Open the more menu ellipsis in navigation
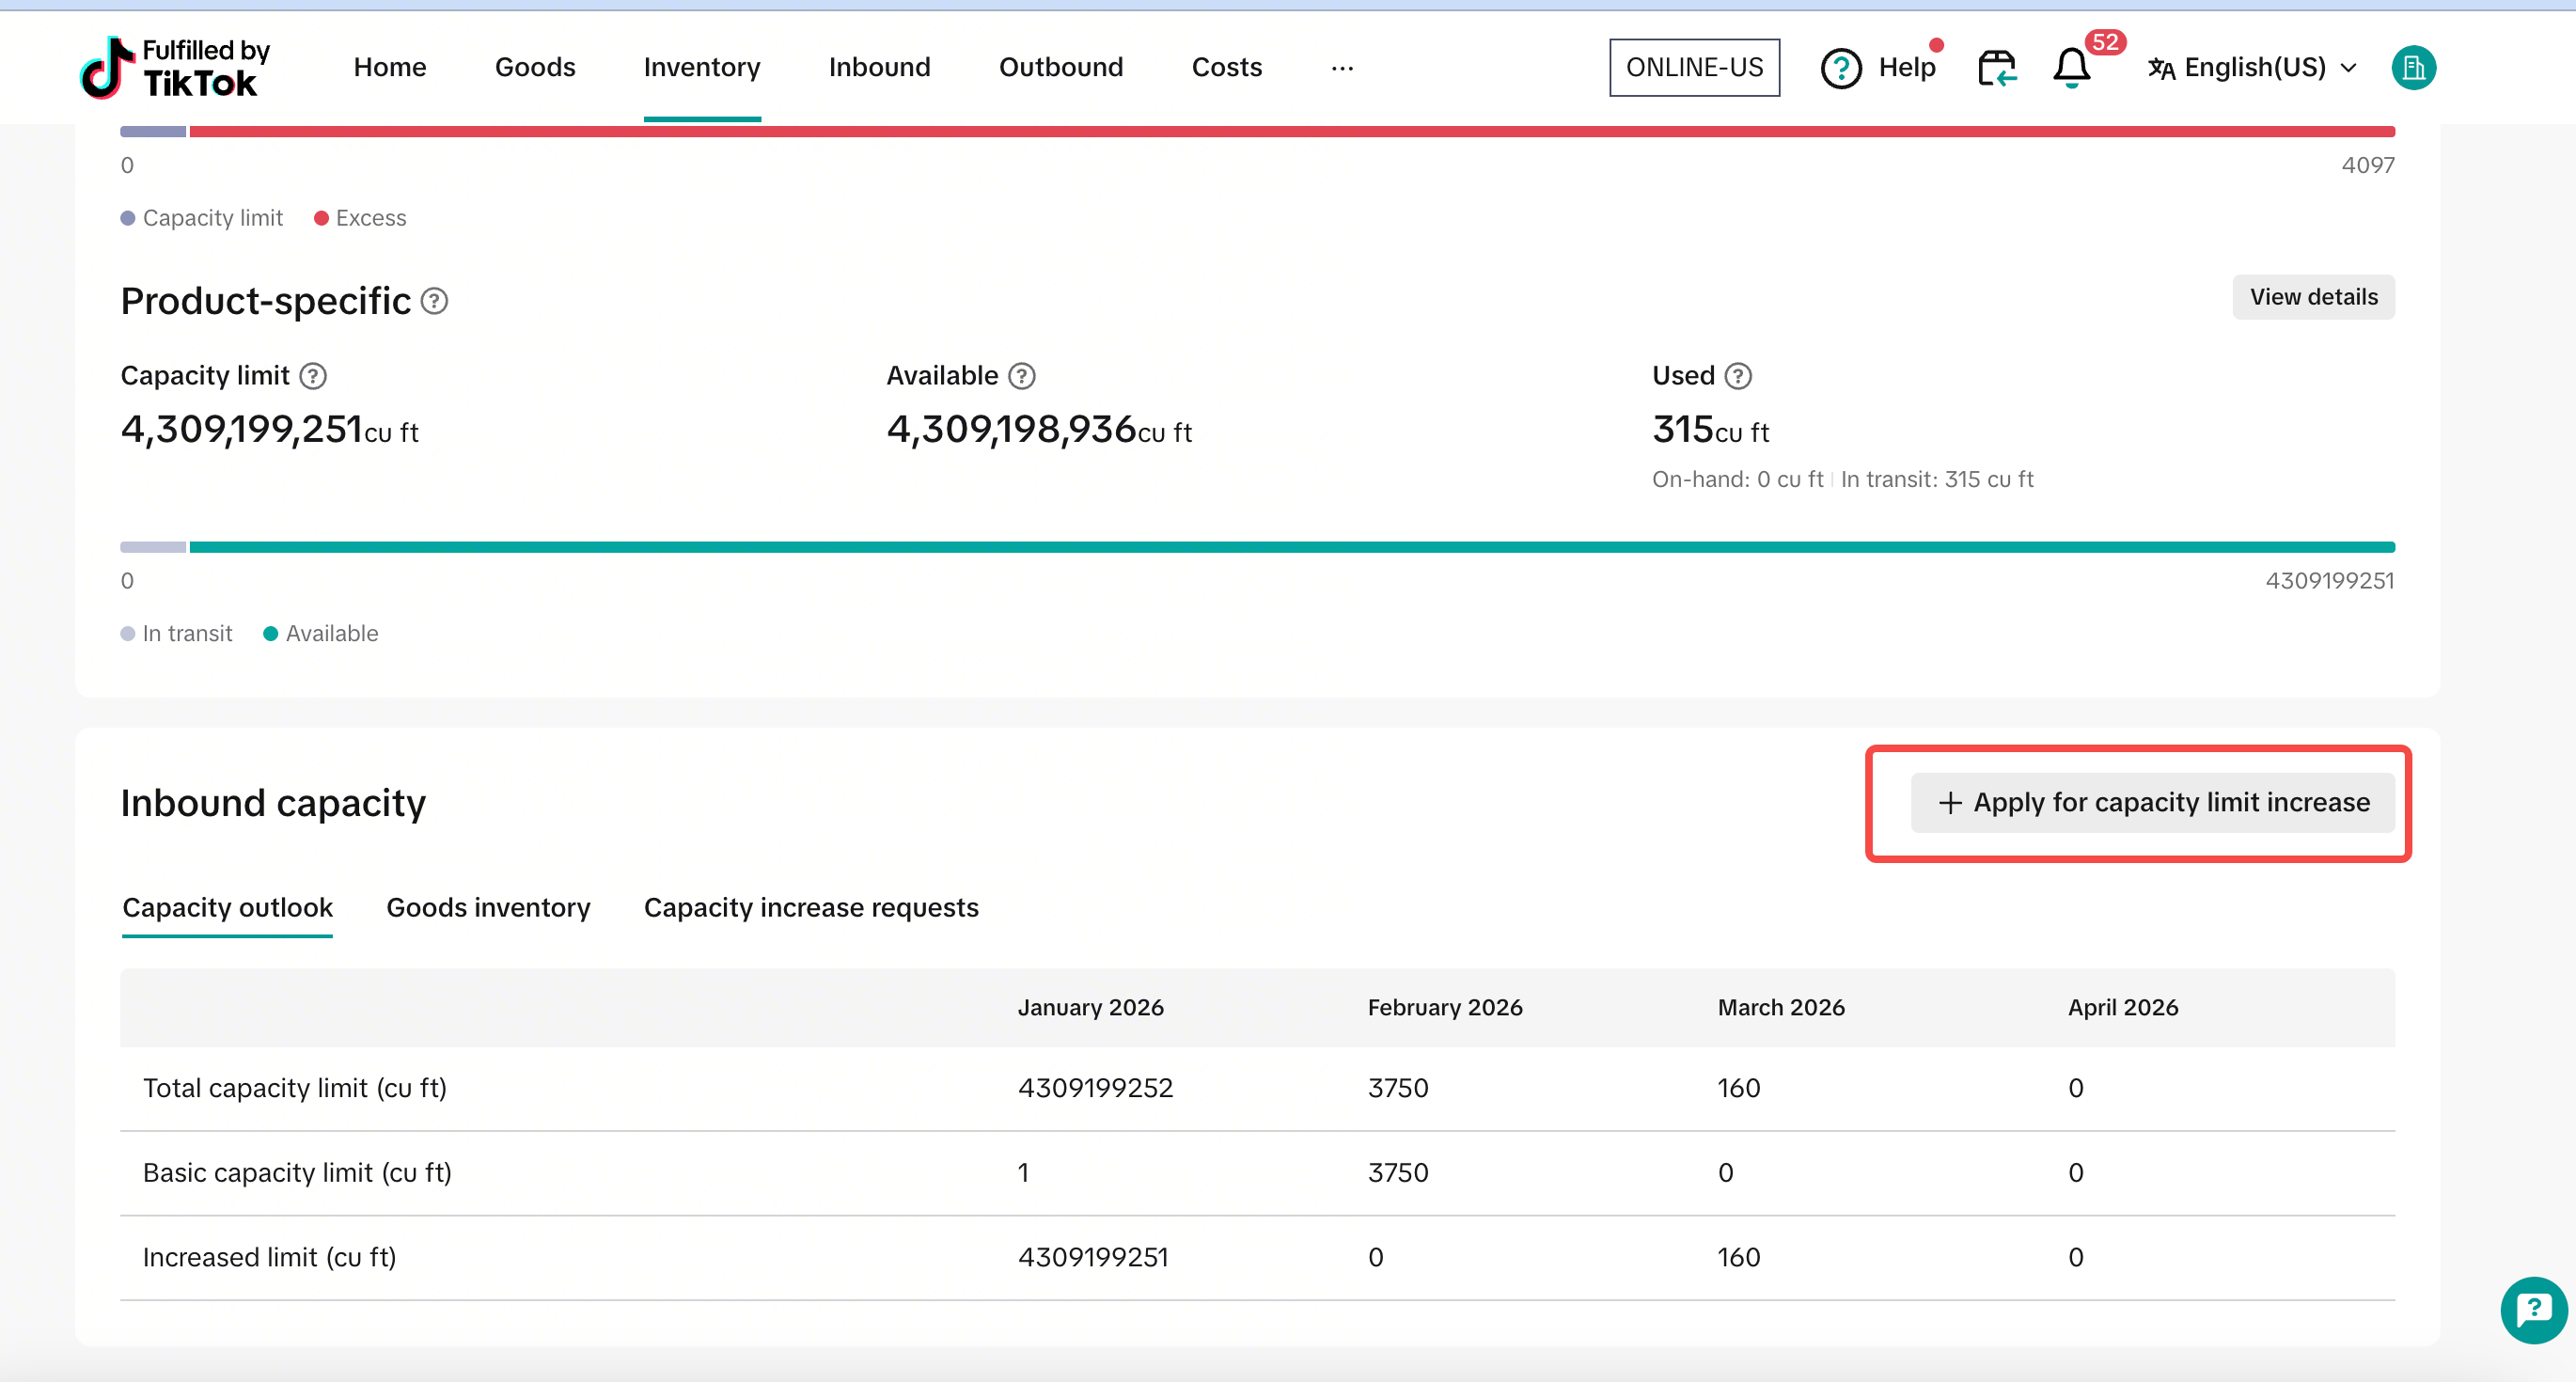 [1342, 68]
